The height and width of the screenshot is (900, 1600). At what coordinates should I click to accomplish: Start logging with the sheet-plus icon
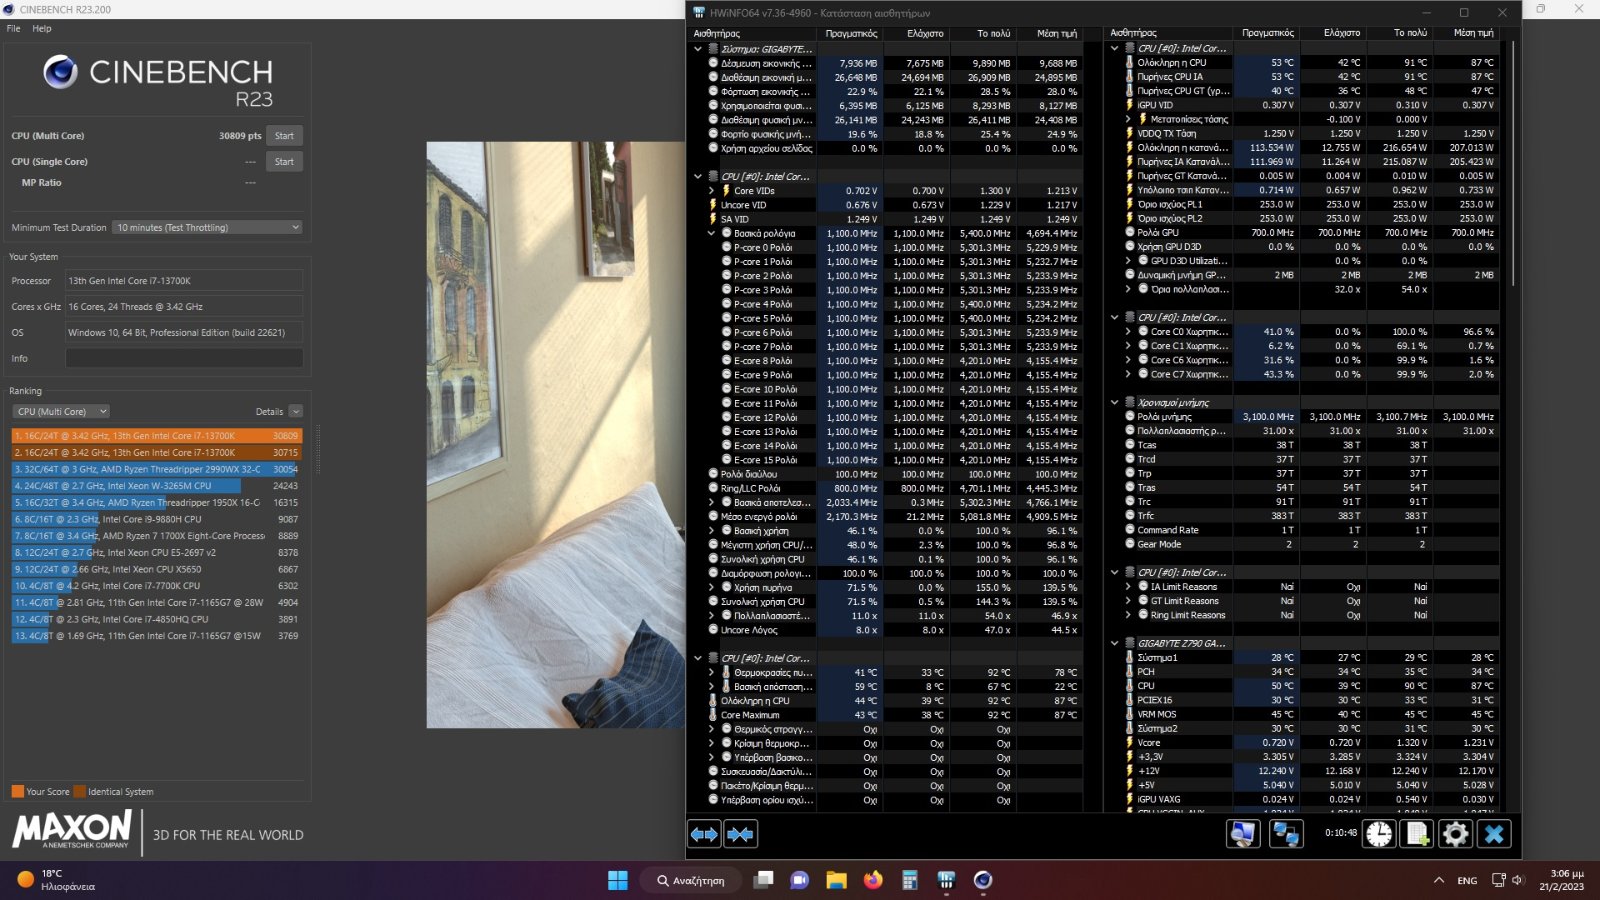coord(1417,834)
